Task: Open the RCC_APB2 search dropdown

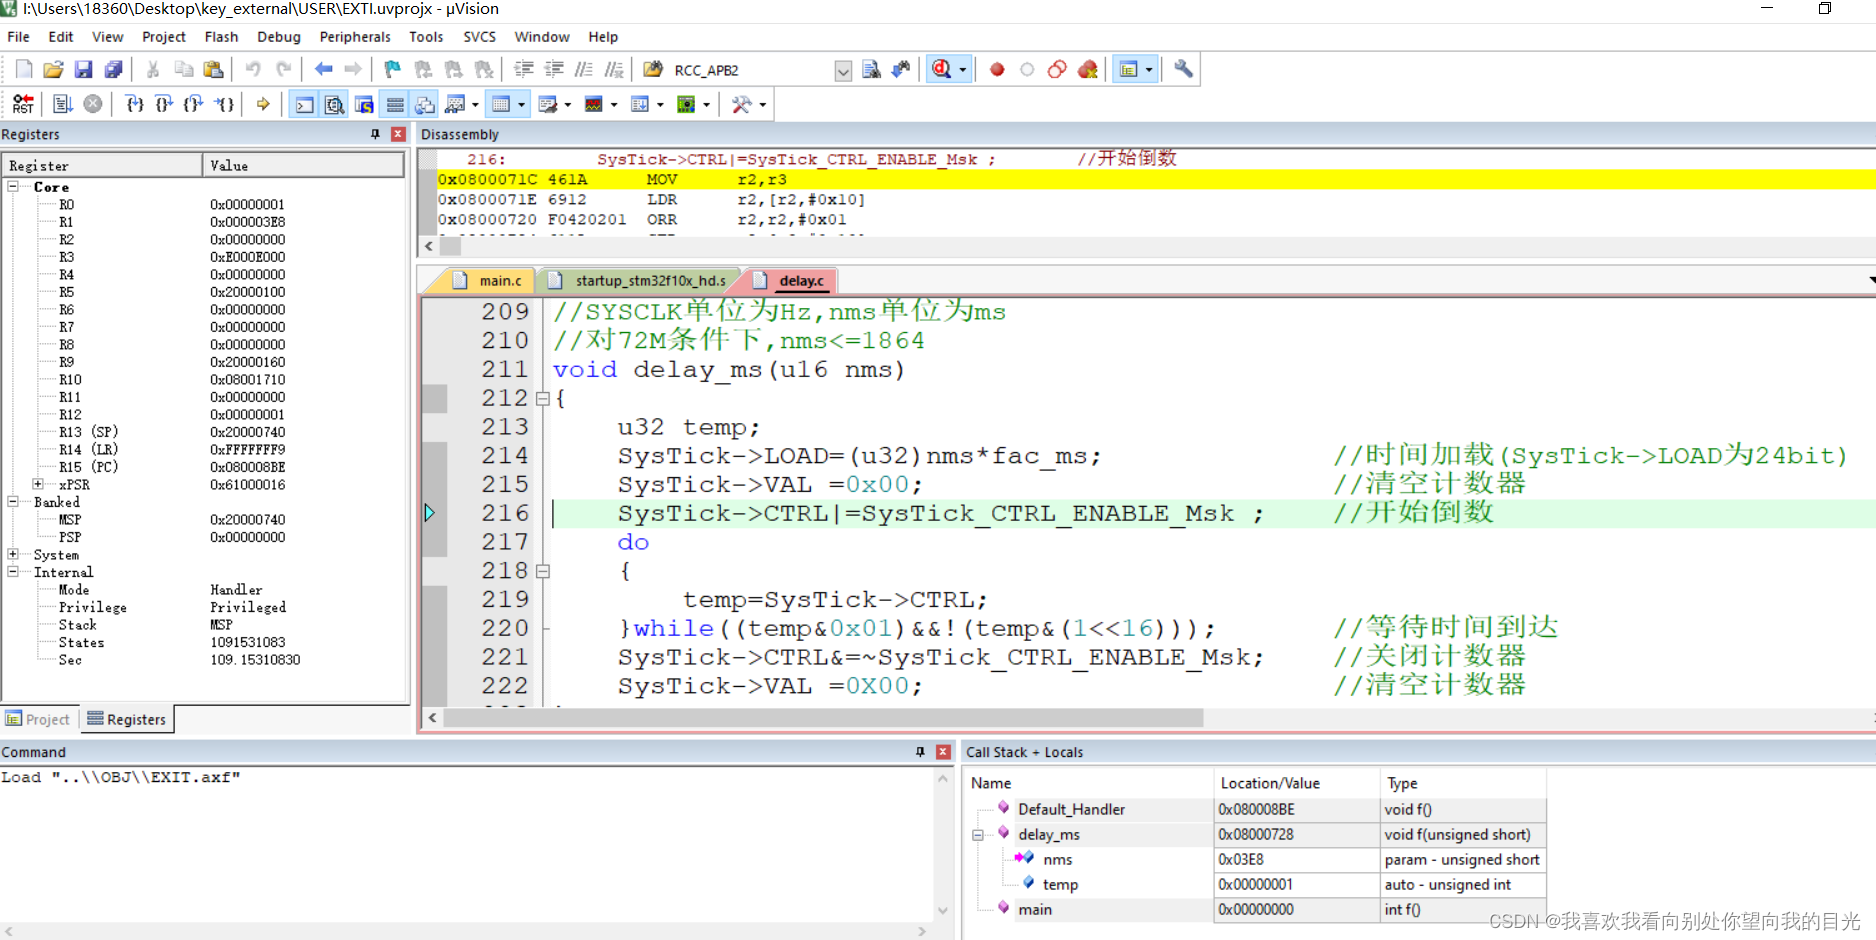Action: click(x=842, y=70)
